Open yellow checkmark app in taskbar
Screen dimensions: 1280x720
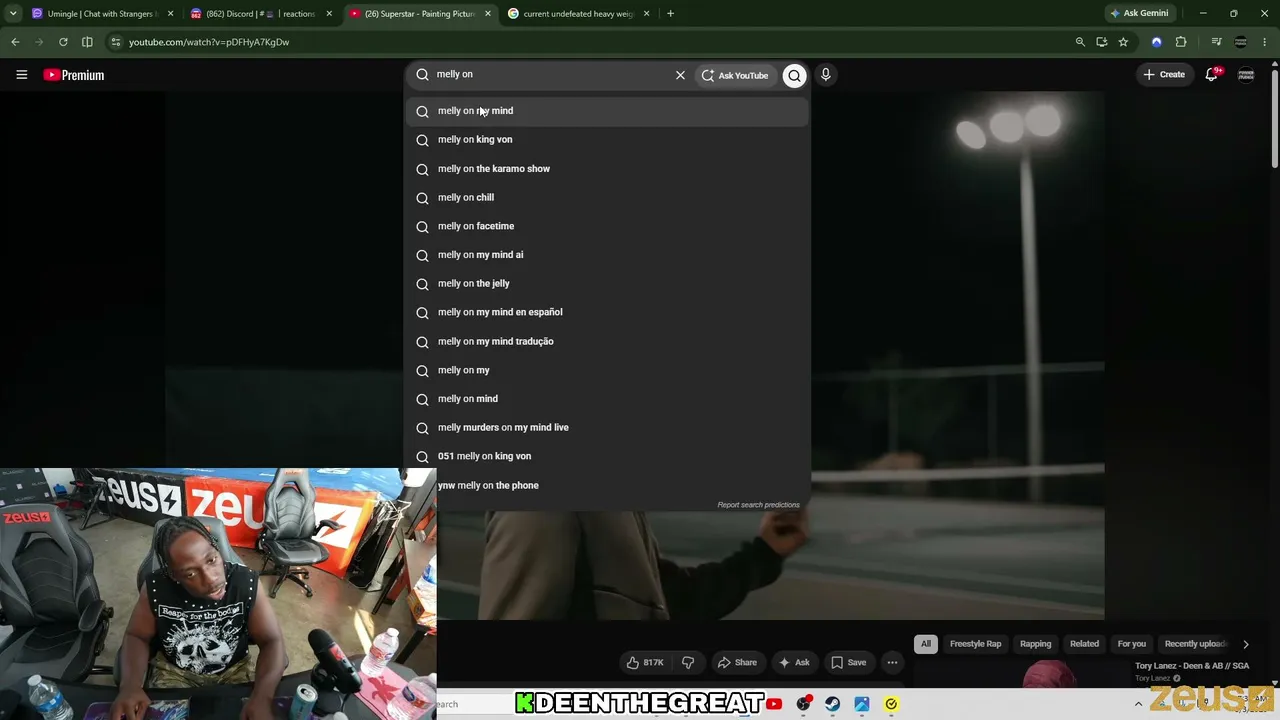pos(891,704)
